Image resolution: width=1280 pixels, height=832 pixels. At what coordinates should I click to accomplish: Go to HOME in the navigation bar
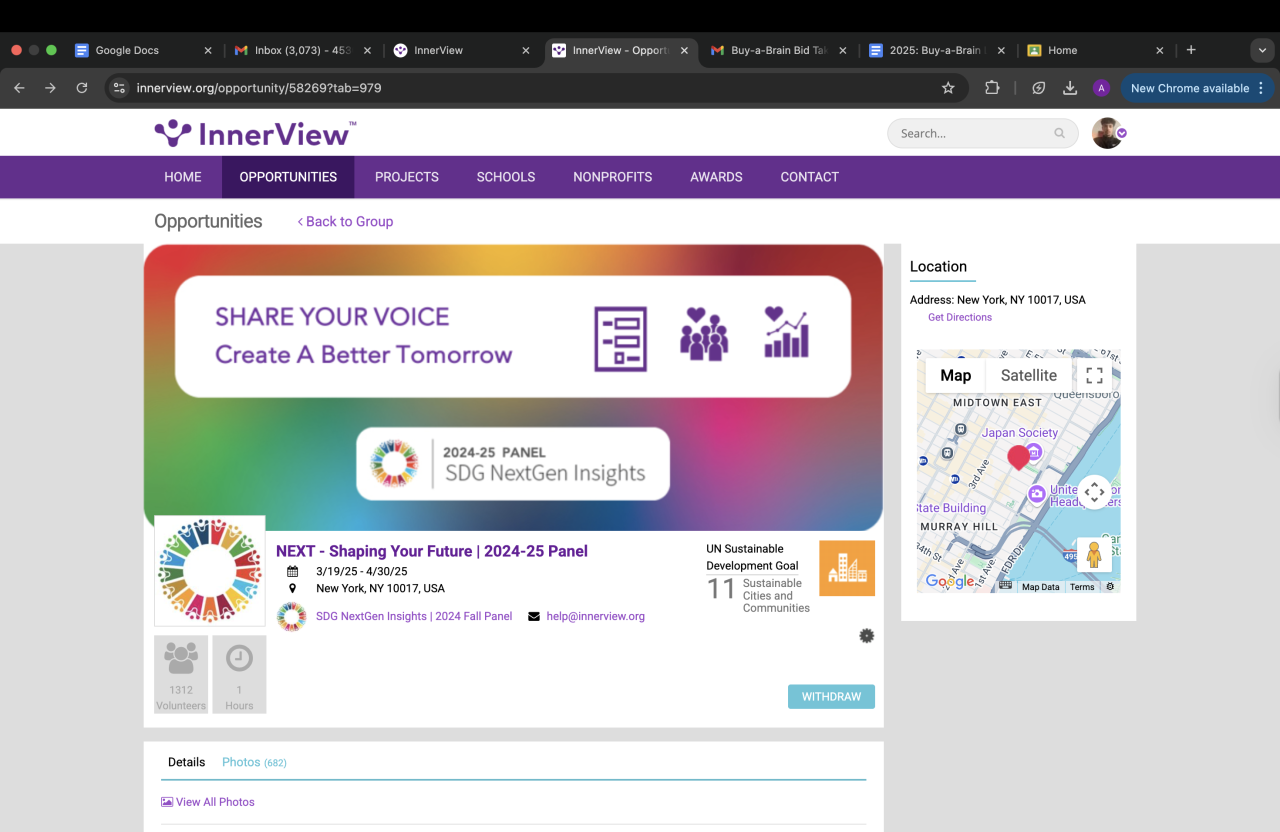pyautogui.click(x=183, y=177)
